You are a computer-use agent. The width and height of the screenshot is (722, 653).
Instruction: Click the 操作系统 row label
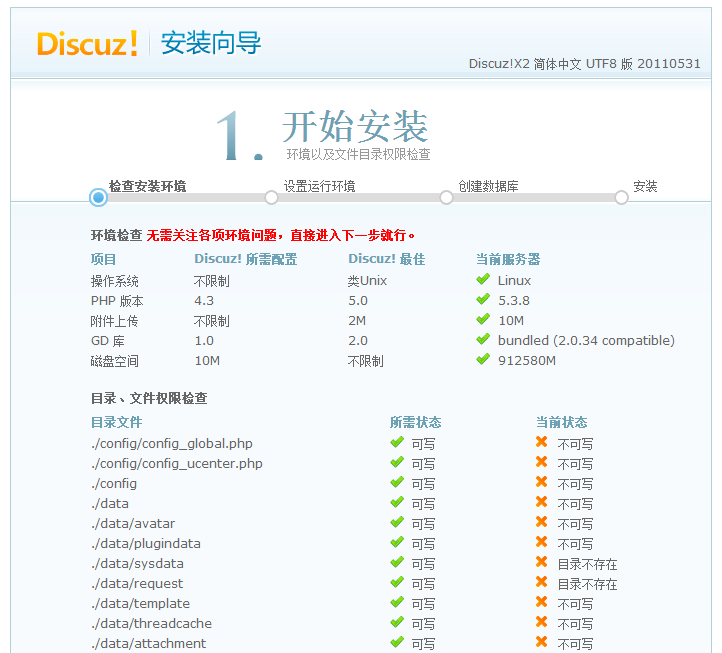click(115, 280)
